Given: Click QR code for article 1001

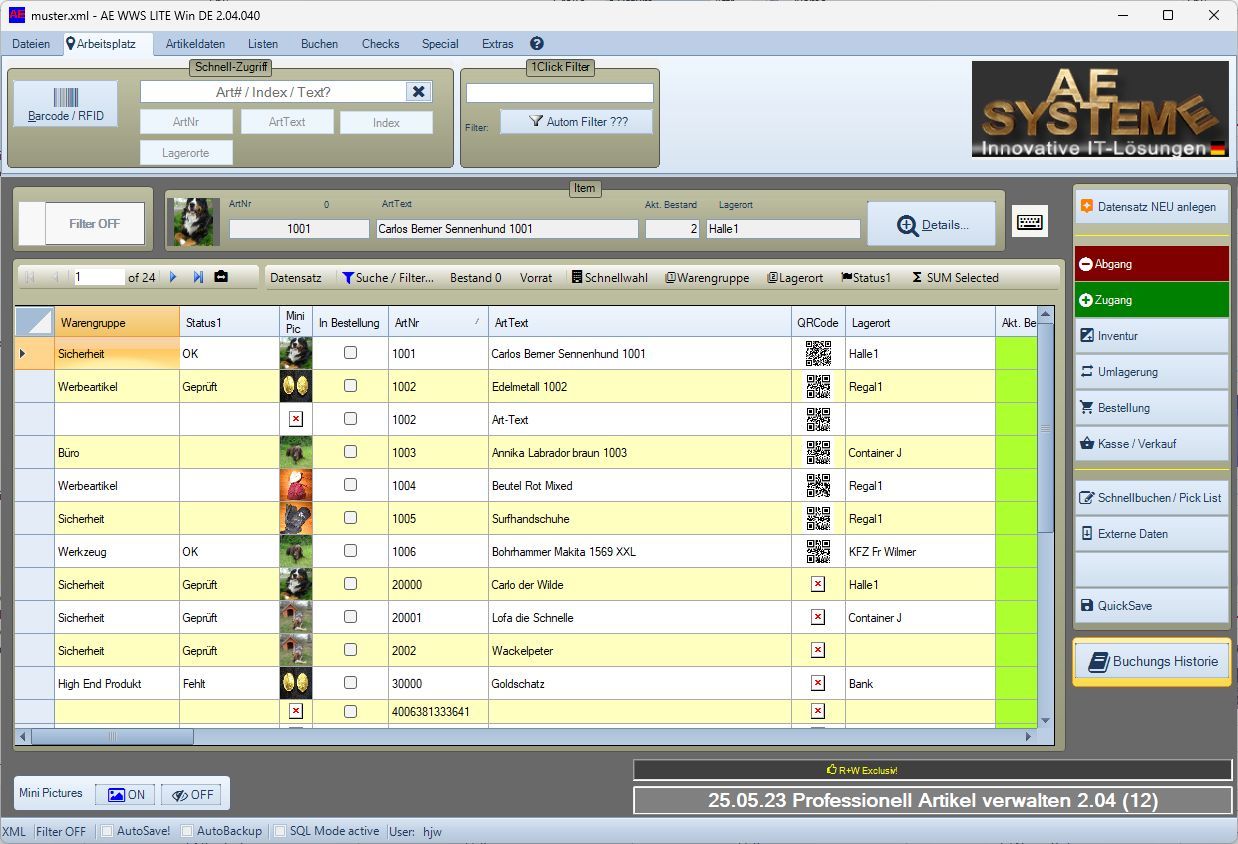Looking at the screenshot, I should (x=818, y=354).
